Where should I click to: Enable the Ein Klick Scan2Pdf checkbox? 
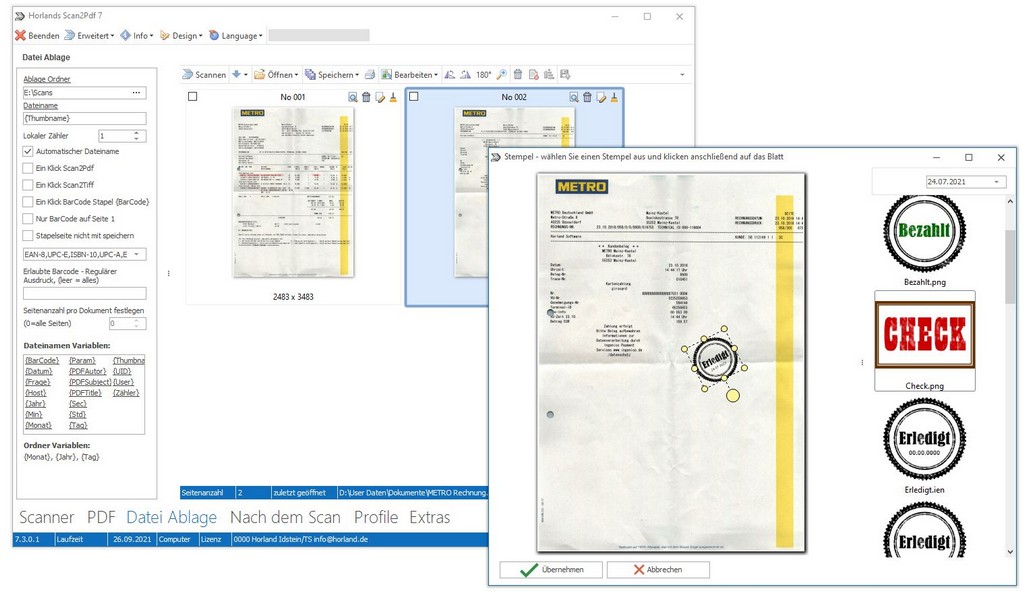pos(30,170)
